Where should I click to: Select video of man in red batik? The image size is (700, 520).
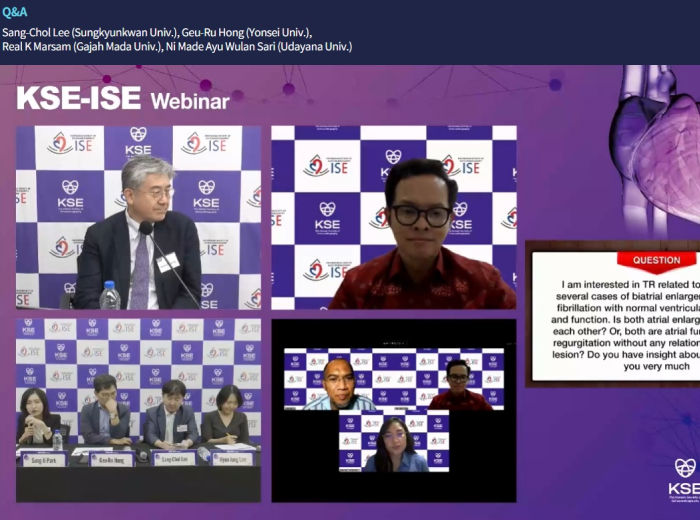pyautogui.click(x=393, y=217)
